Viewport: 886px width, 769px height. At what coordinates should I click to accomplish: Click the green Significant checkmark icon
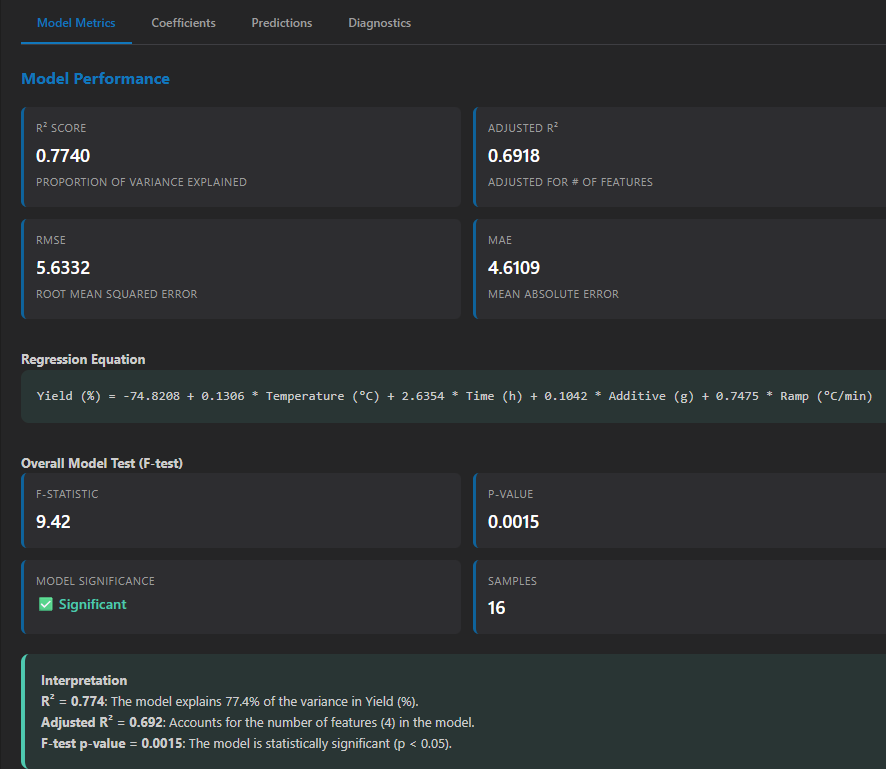[x=45, y=604]
